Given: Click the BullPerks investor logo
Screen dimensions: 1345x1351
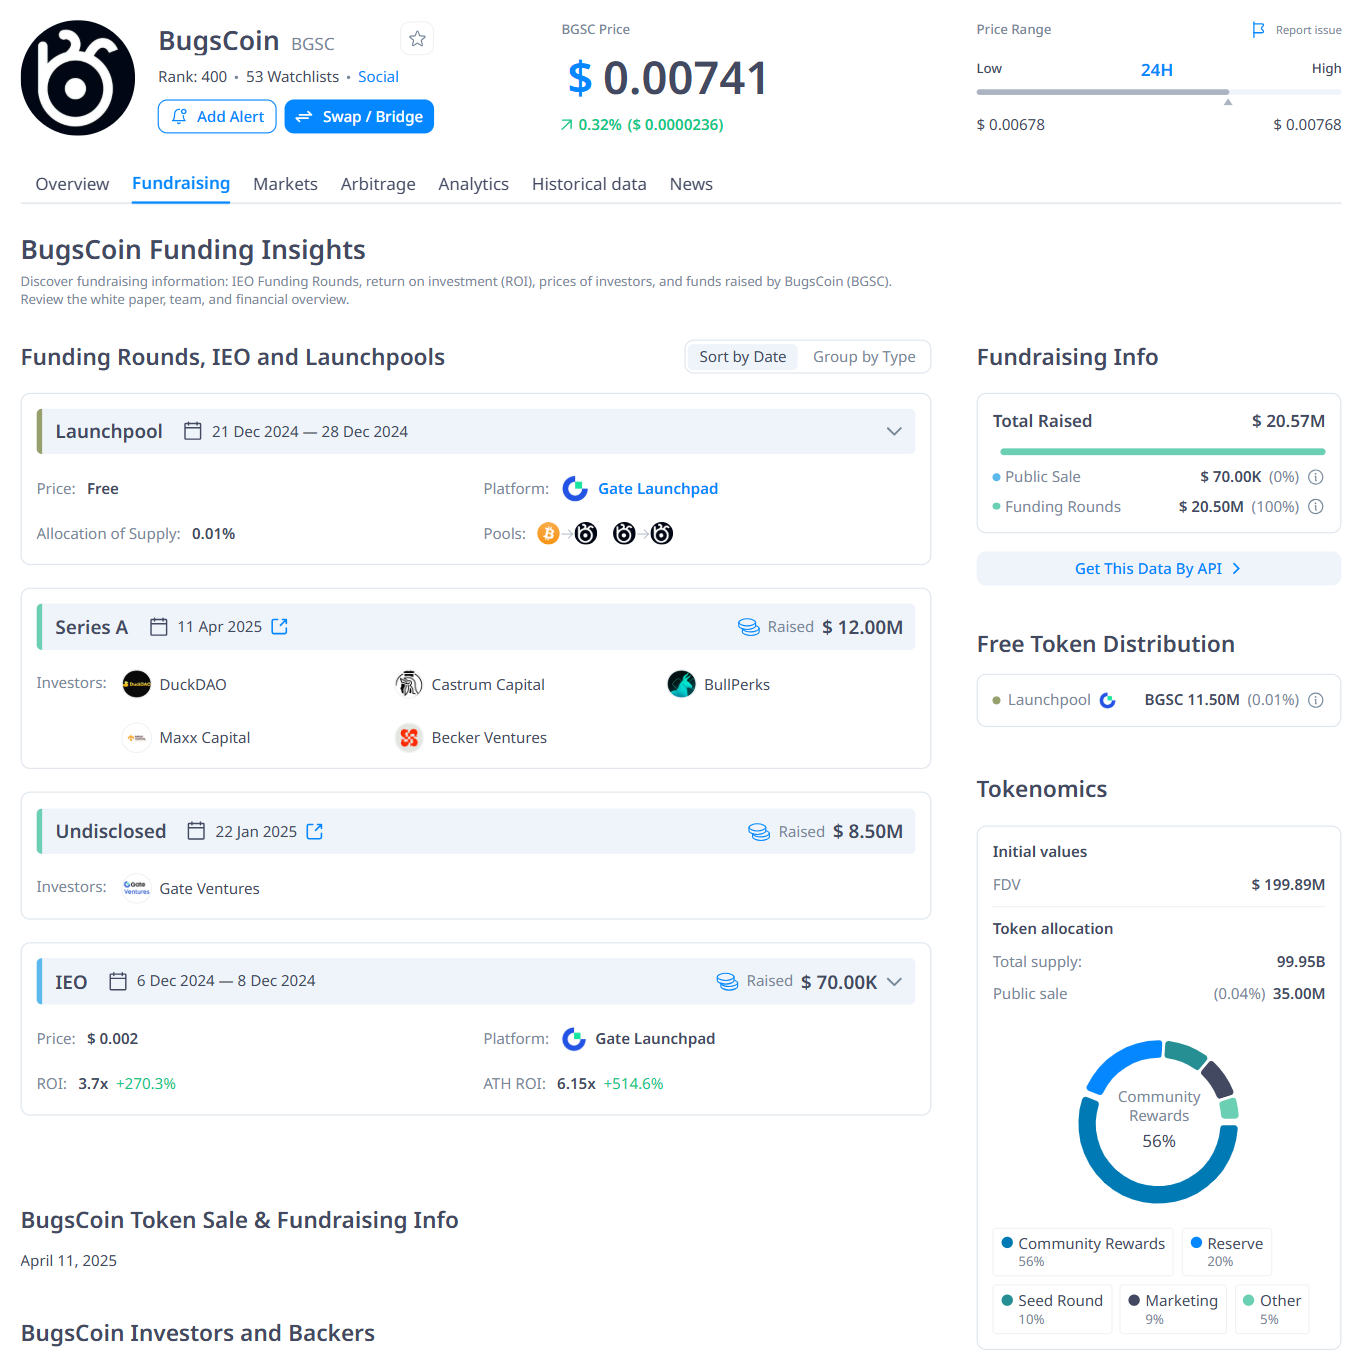Looking at the screenshot, I should point(681,684).
